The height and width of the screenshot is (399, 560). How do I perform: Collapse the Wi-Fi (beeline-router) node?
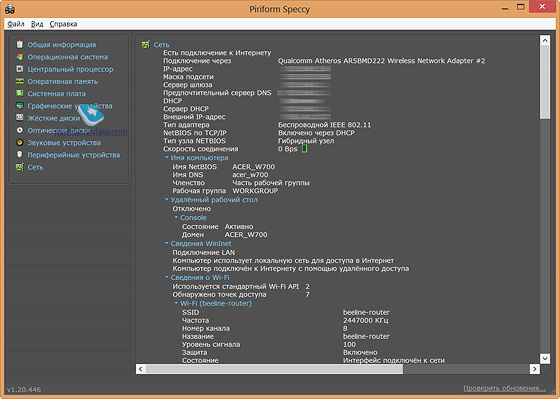176,303
